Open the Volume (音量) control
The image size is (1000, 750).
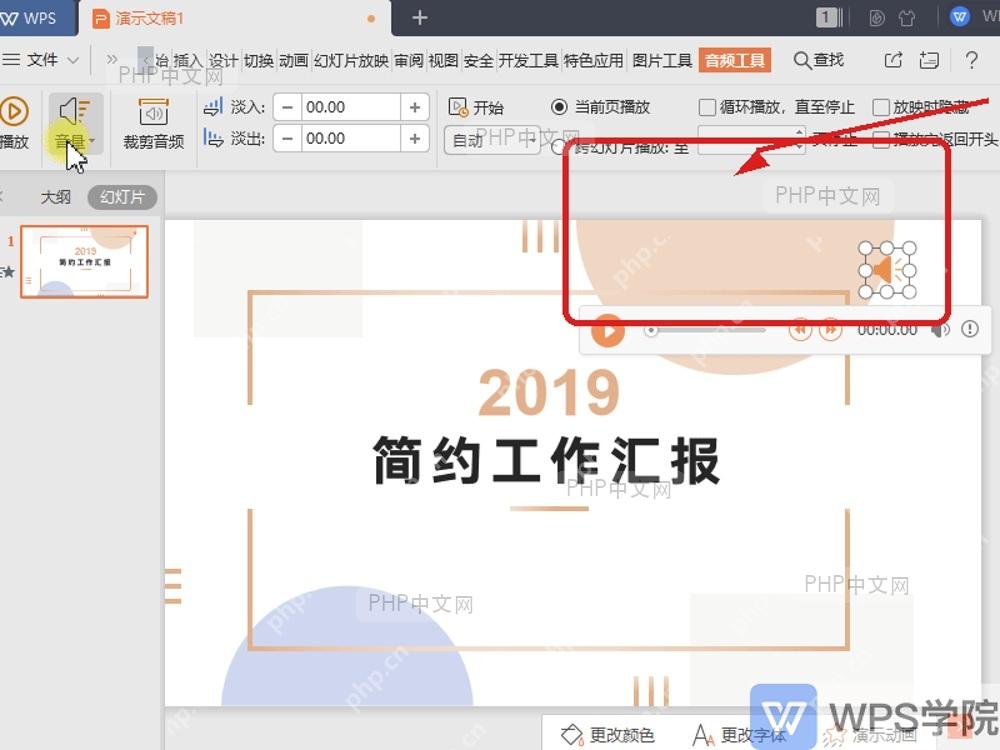(x=75, y=123)
